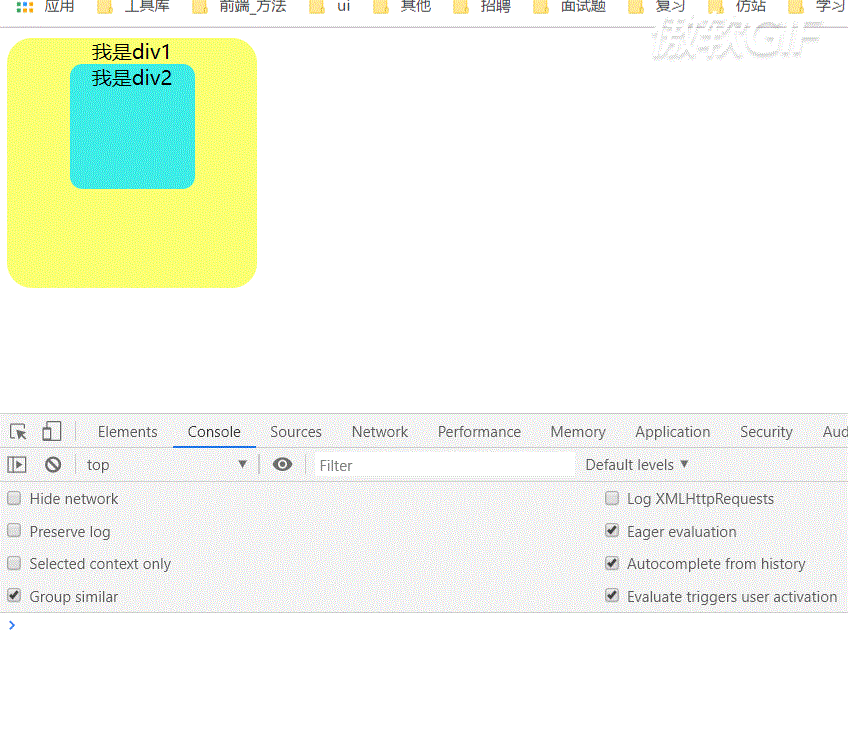Switch to the Sources tab
This screenshot has width=848, height=752.
click(296, 432)
